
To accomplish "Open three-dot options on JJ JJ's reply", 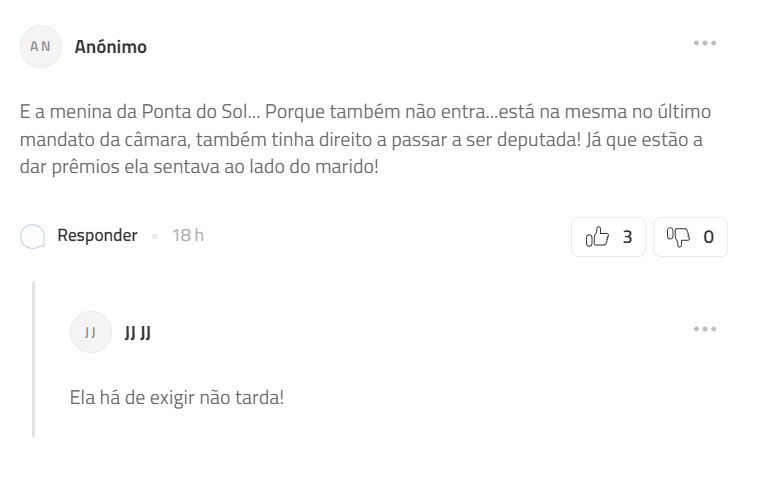I will click(x=705, y=329).
